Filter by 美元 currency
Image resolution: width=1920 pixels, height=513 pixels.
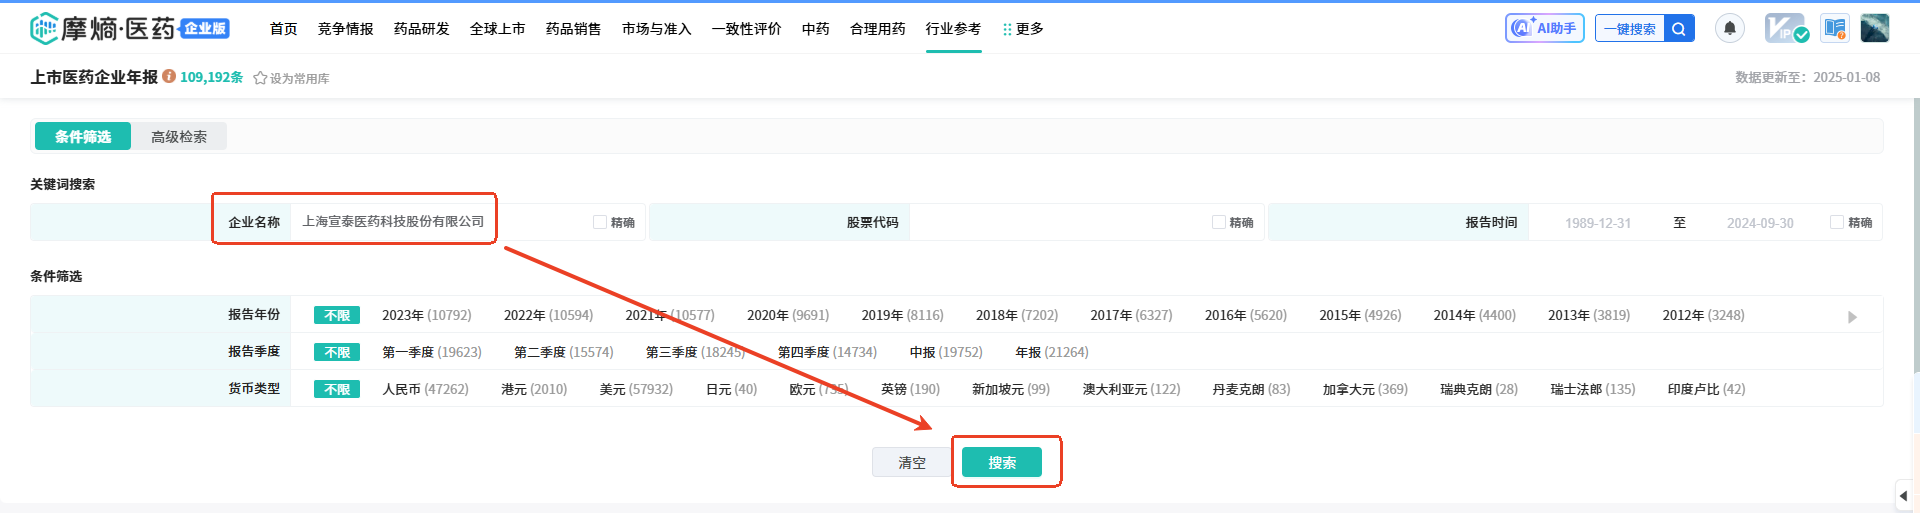636,389
